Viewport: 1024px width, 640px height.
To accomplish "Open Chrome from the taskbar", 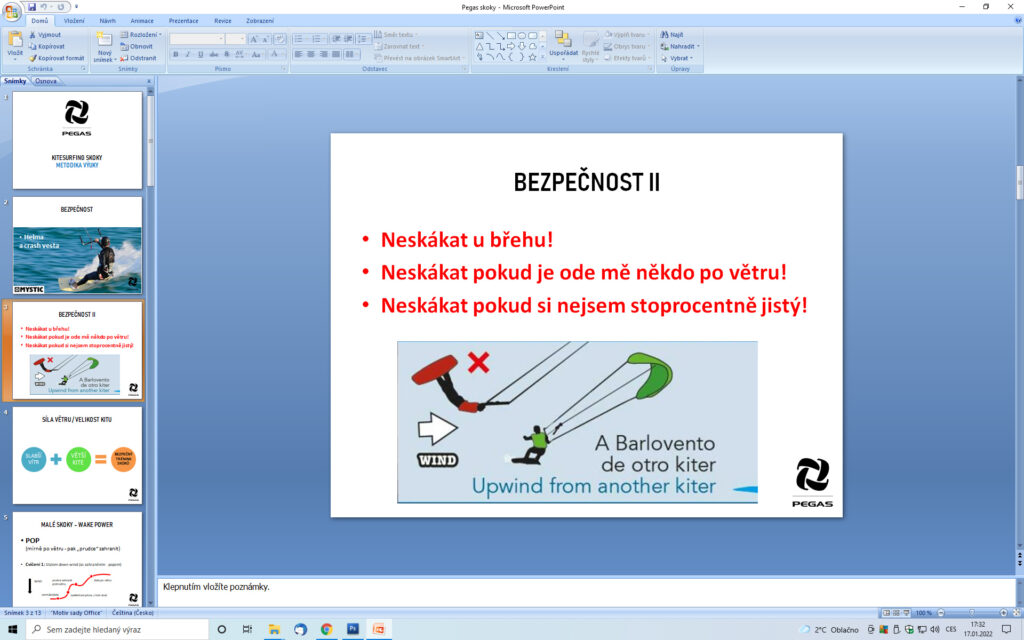I will click(327, 630).
